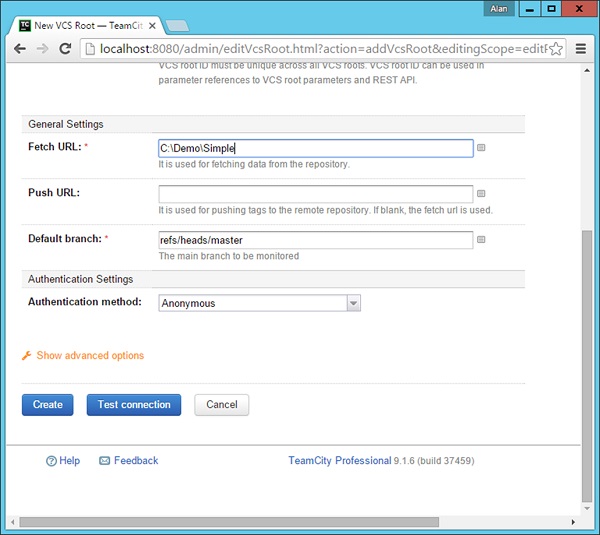The width and height of the screenshot is (600, 535).
Task: Click the address bar URL
Action: coord(320,48)
